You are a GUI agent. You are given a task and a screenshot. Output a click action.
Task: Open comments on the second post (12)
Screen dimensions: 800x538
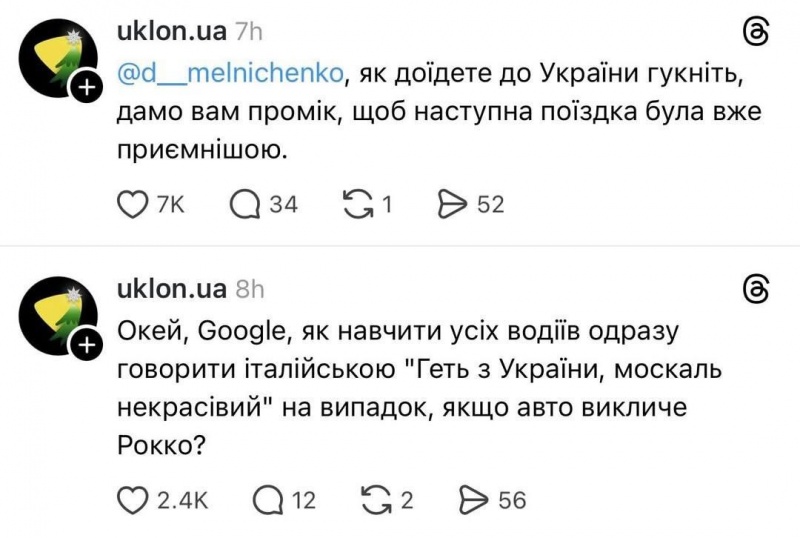pos(269,499)
